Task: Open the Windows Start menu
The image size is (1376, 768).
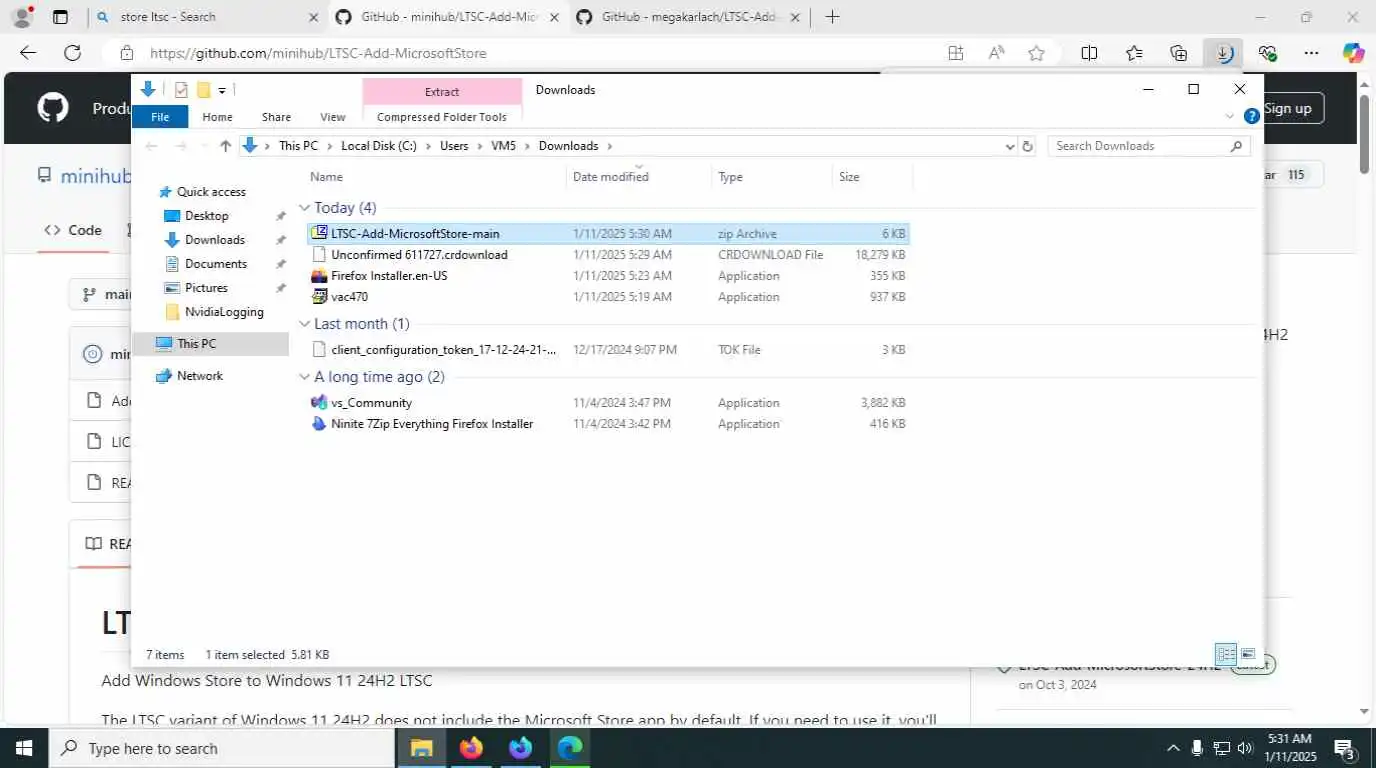Action: coord(24,748)
